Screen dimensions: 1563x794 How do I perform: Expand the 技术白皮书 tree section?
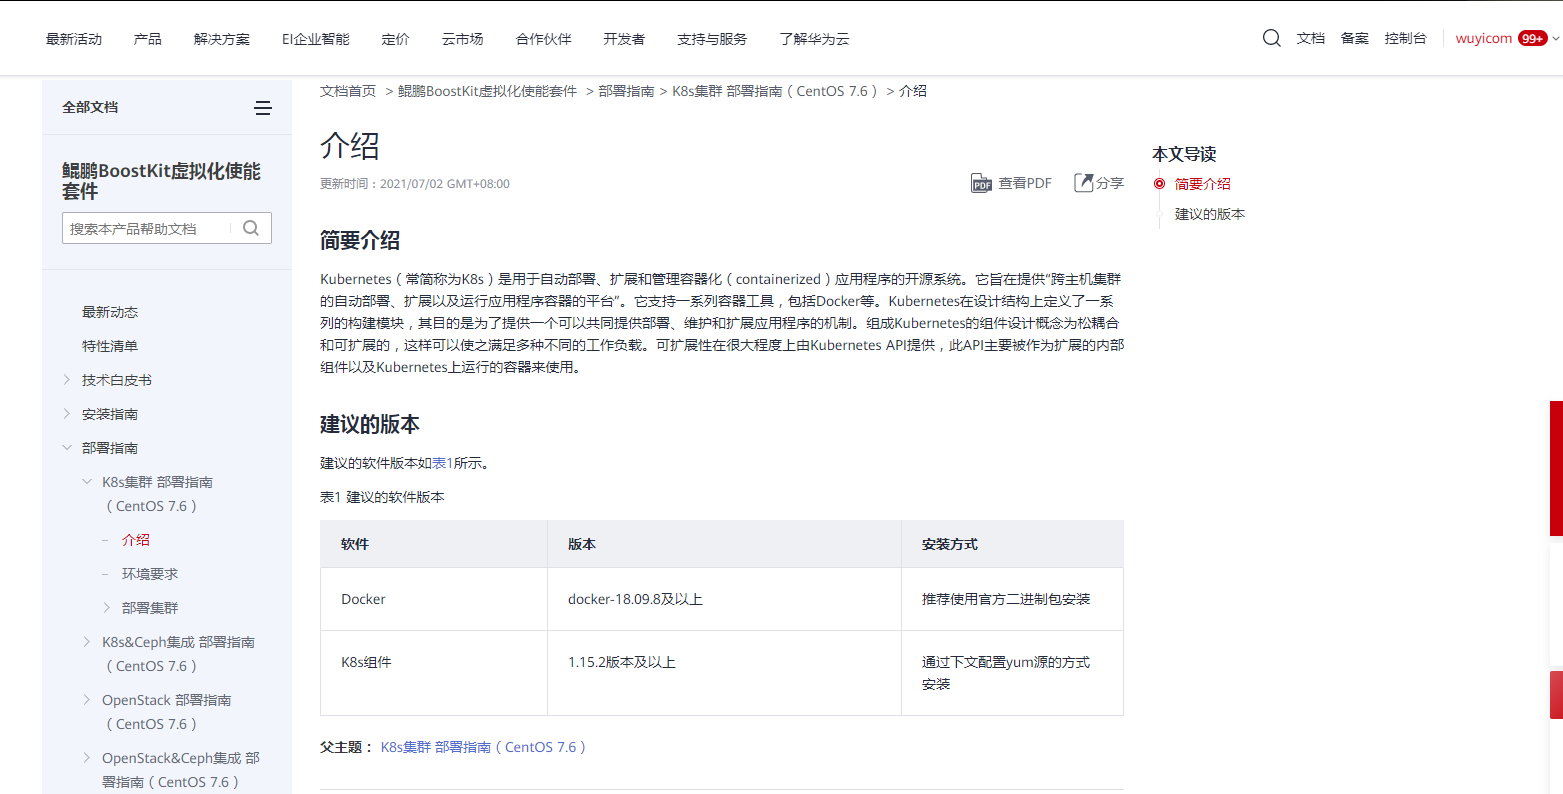point(67,380)
